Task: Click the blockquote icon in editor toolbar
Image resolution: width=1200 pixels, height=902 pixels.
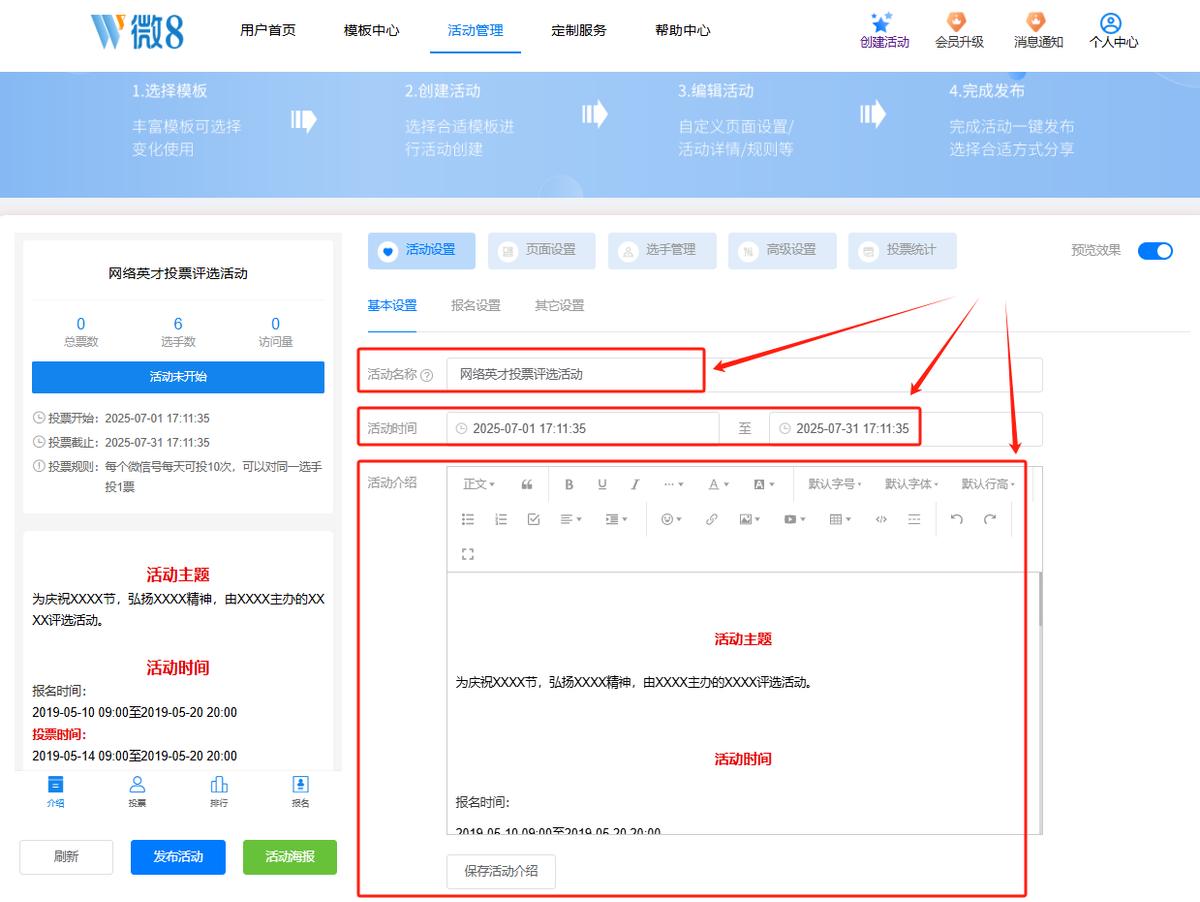Action: (x=527, y=484)
